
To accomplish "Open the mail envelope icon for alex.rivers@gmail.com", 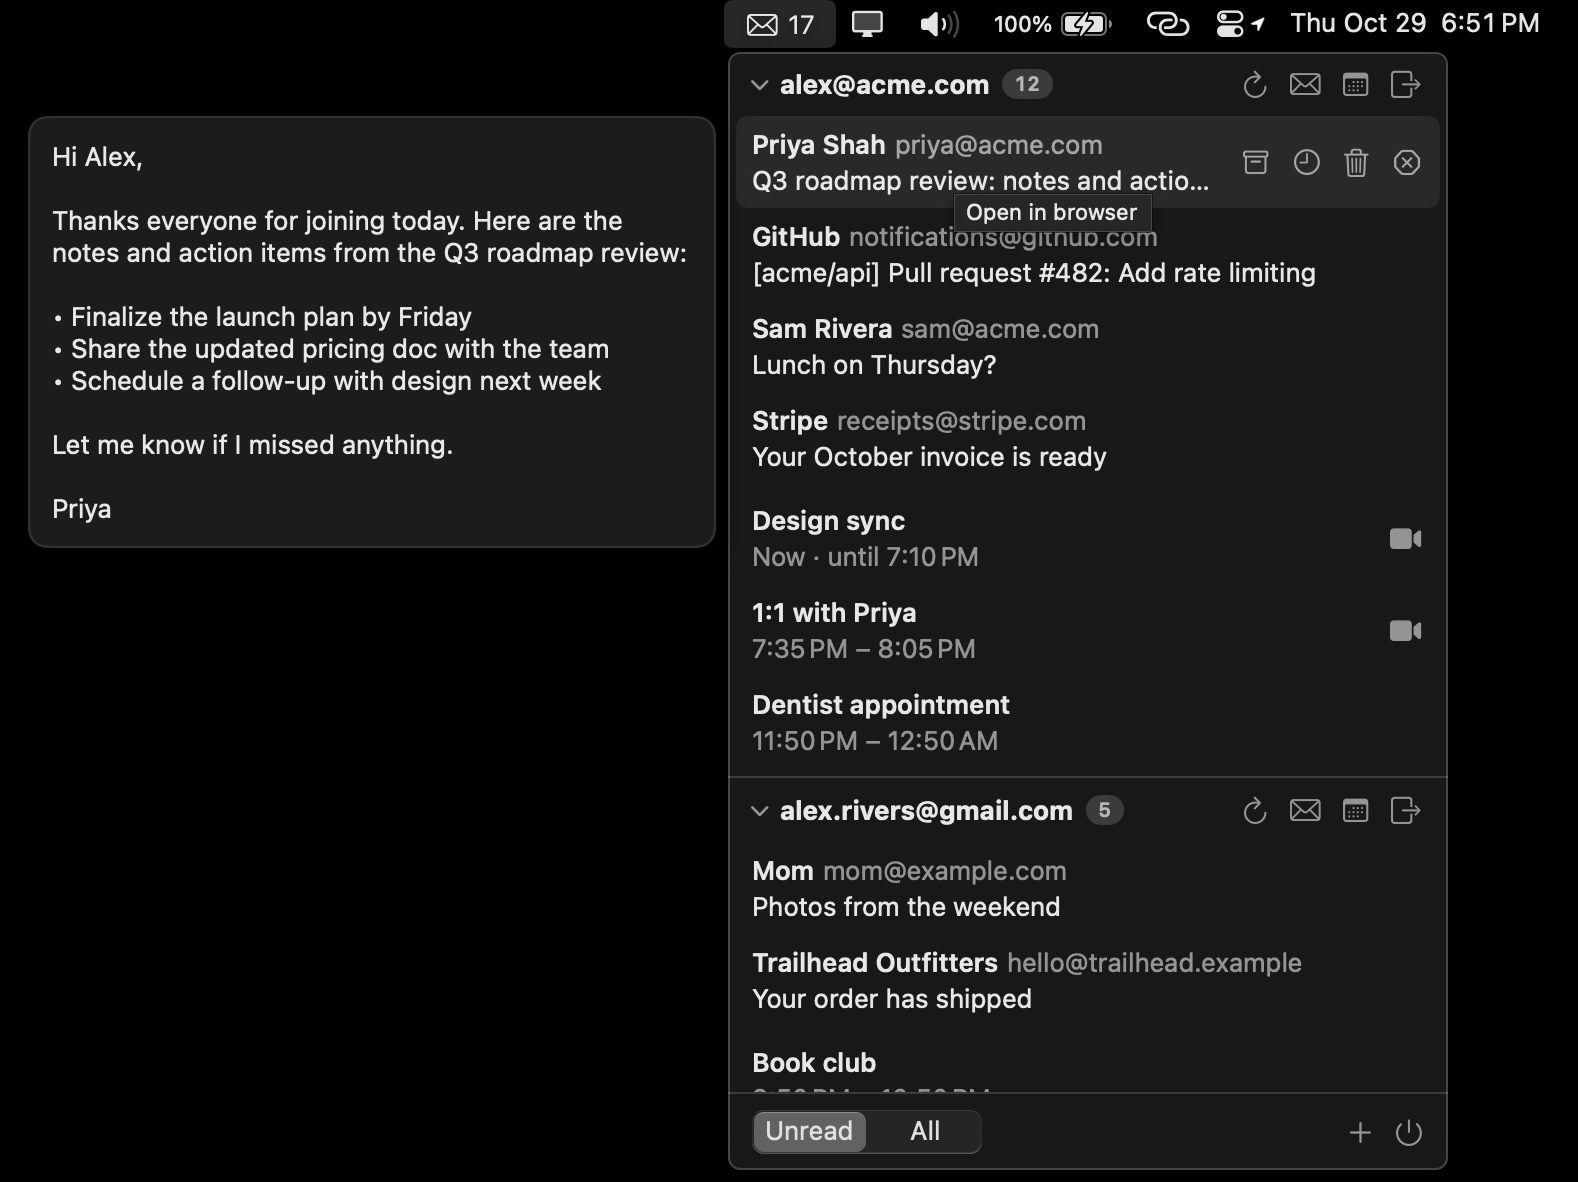I will 1305,811.
